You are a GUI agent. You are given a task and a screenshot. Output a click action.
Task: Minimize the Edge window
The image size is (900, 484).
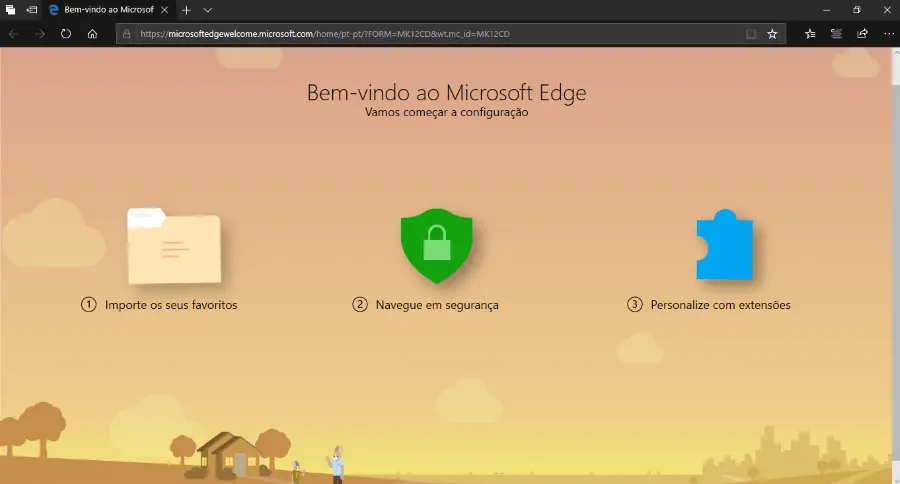[827, 10]
